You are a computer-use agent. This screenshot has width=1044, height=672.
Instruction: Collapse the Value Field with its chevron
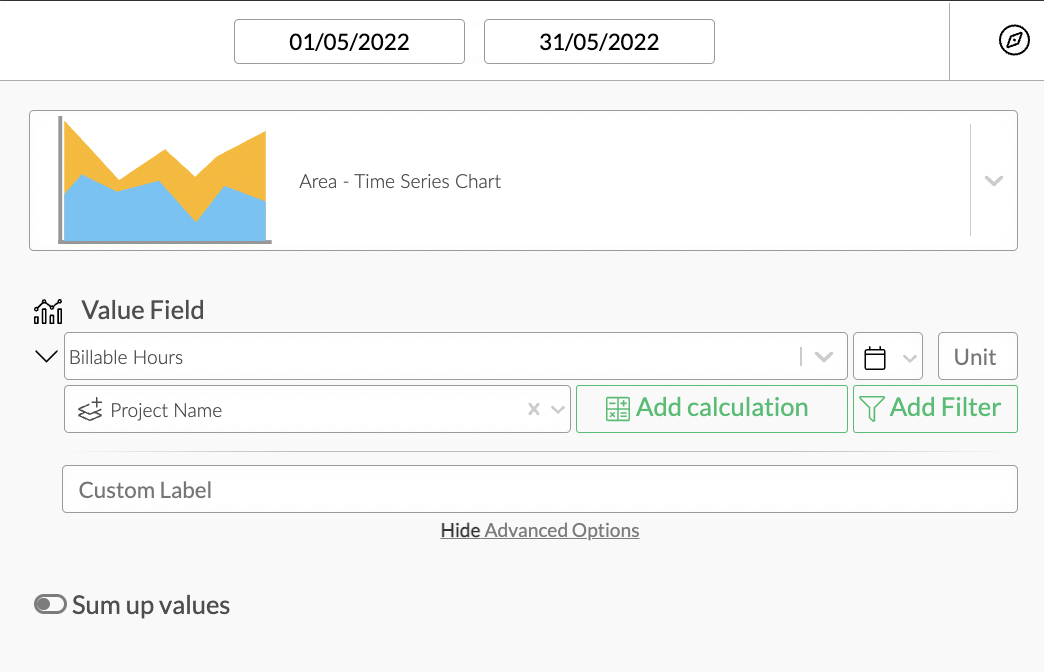tap(44, 356)
